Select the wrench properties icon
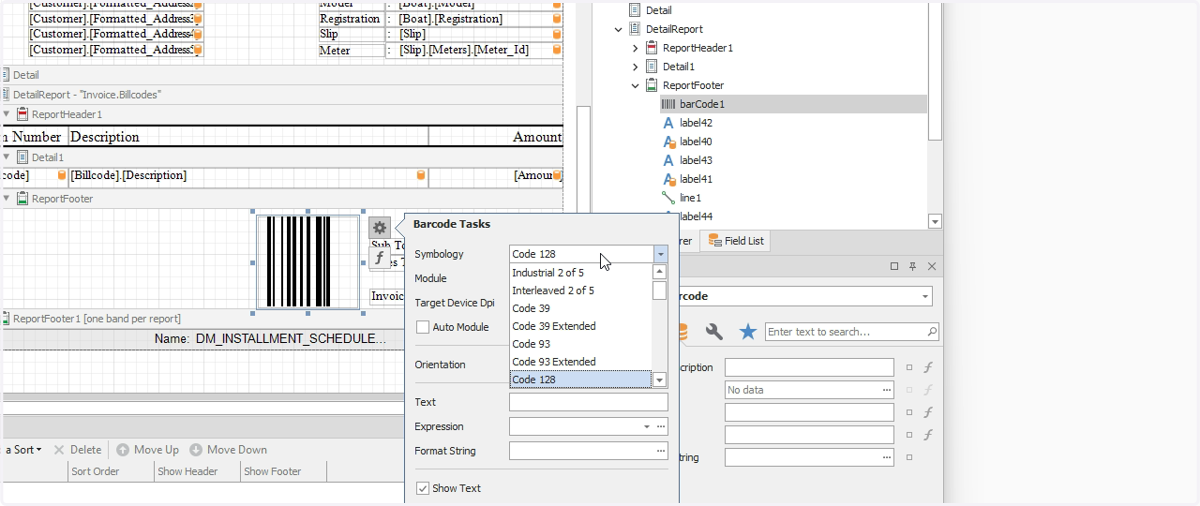The height and width of the screenshot is (506, 1200). pos(714,332)
